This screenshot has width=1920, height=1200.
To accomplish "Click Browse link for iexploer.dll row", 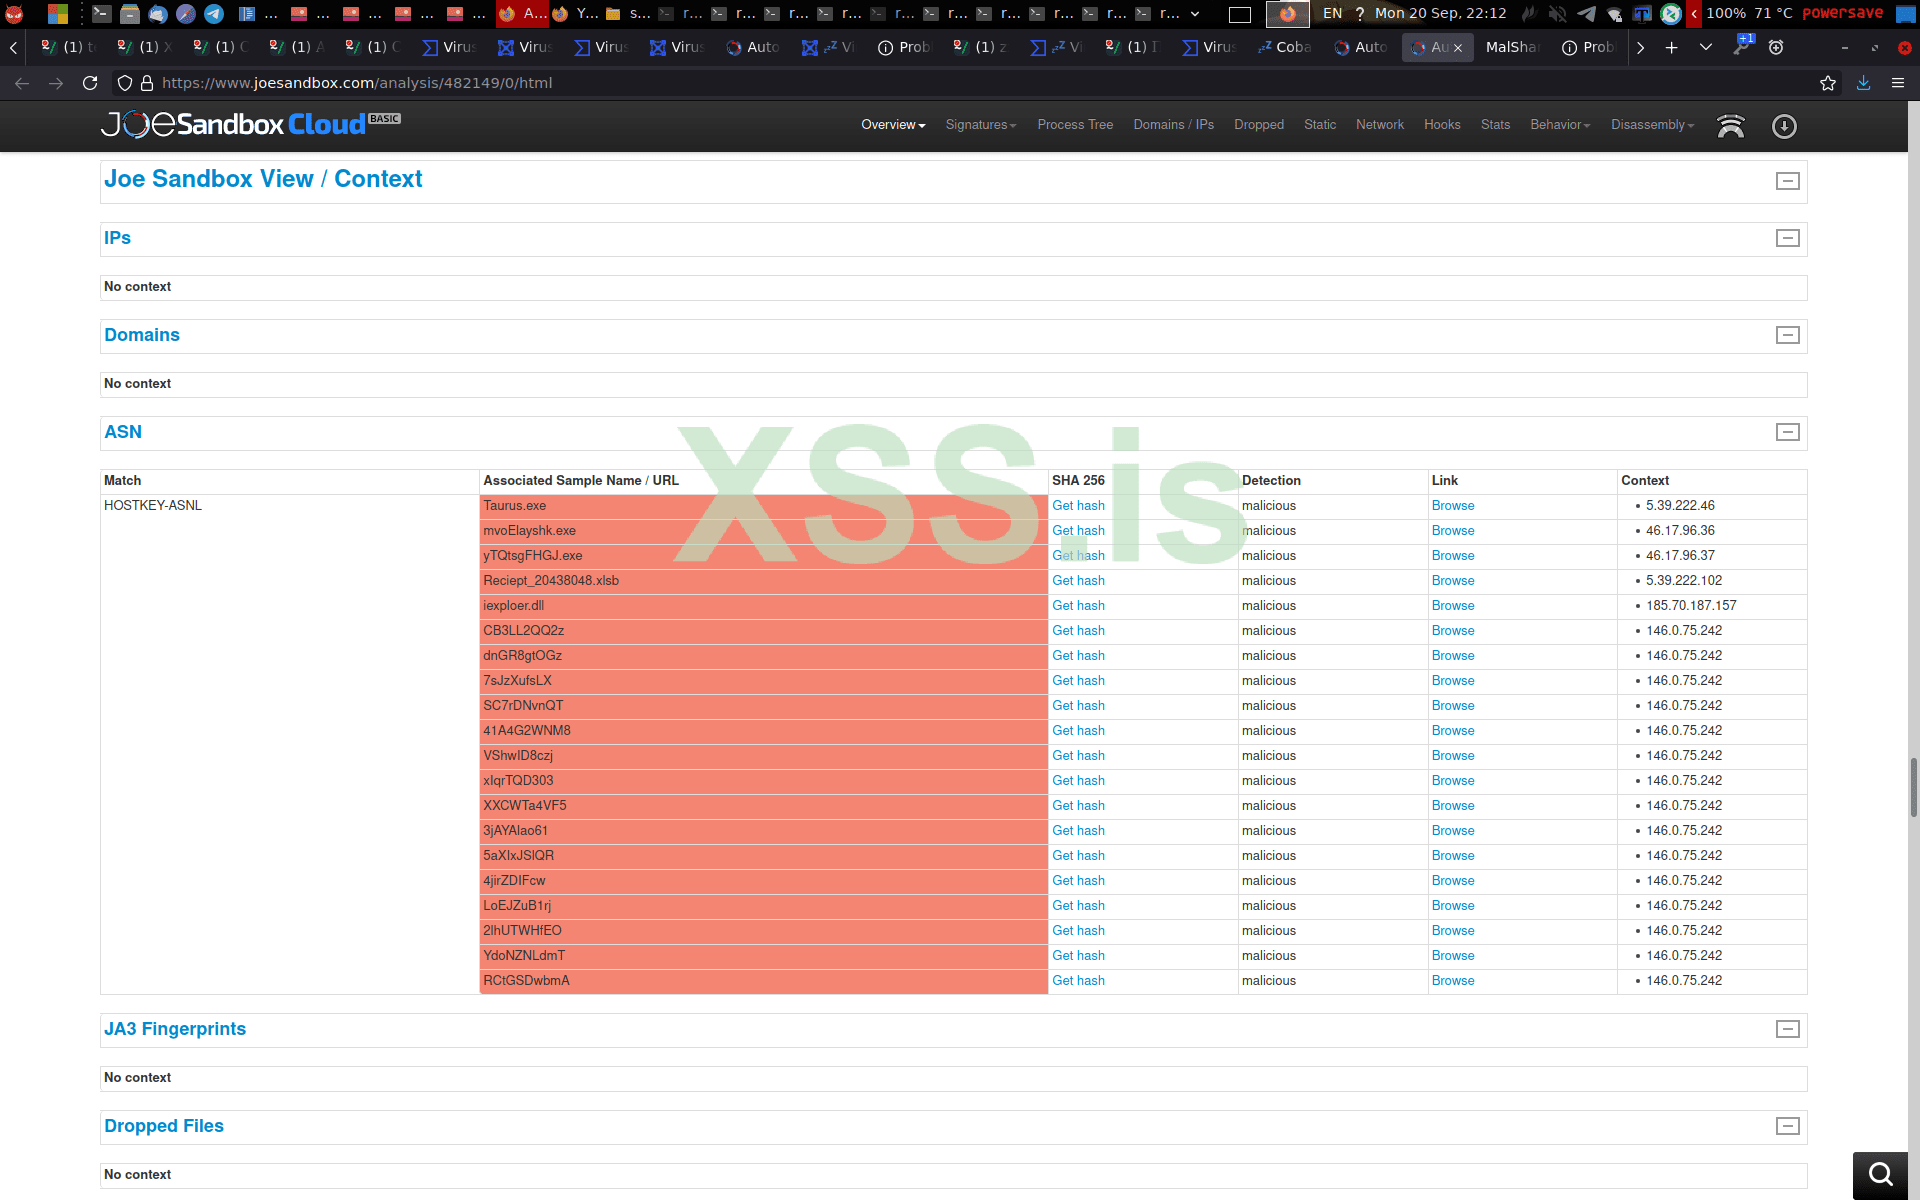I will click(x=1452, y=606).
